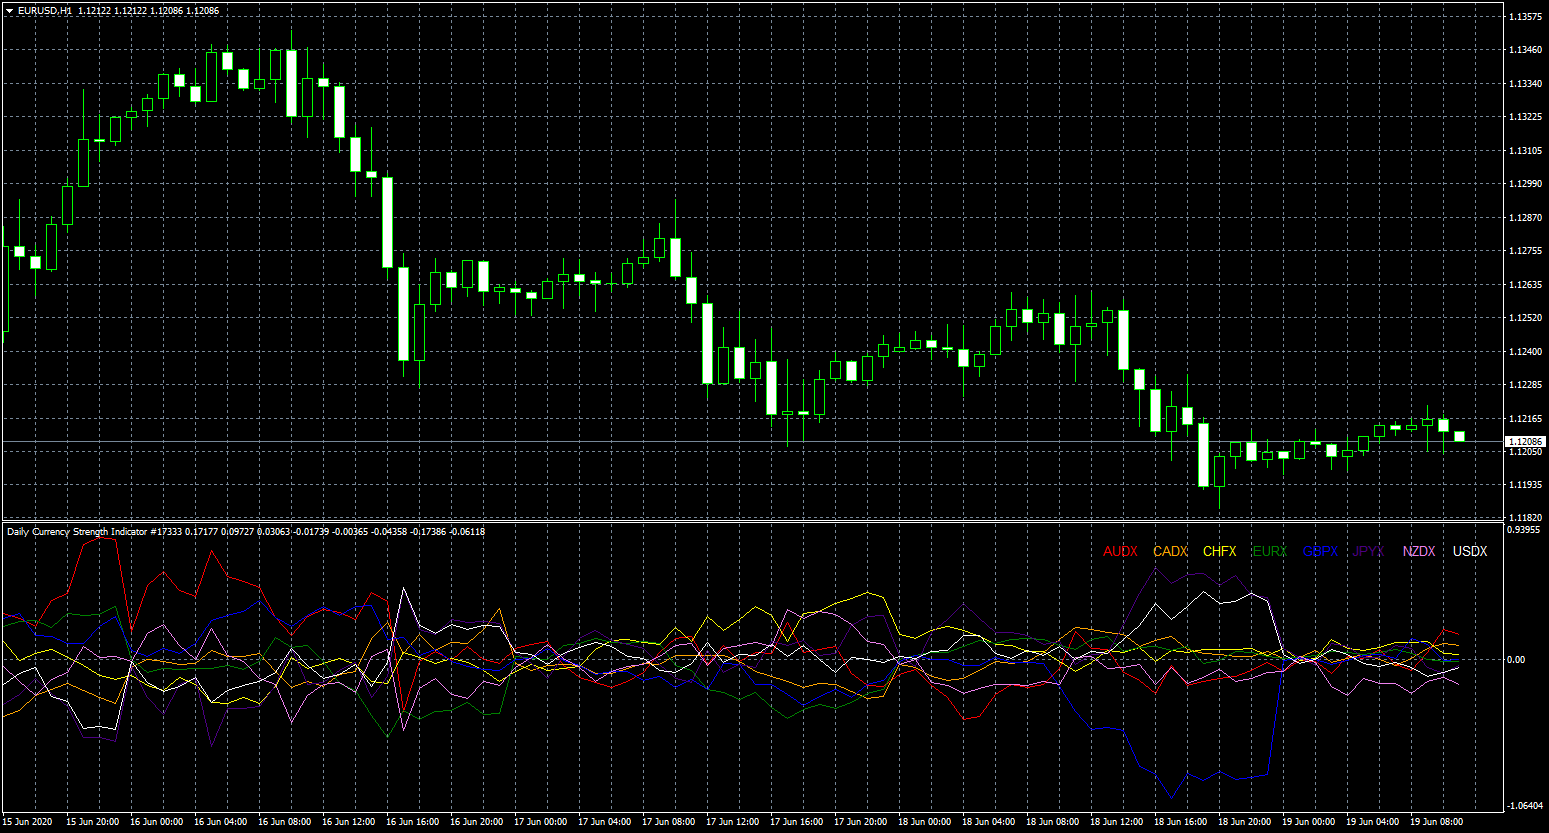The width and height of the screenshot is (1549, 833).
Task: Click the 17 Jun 04:00 time label
Action: [x=605, y=822]
